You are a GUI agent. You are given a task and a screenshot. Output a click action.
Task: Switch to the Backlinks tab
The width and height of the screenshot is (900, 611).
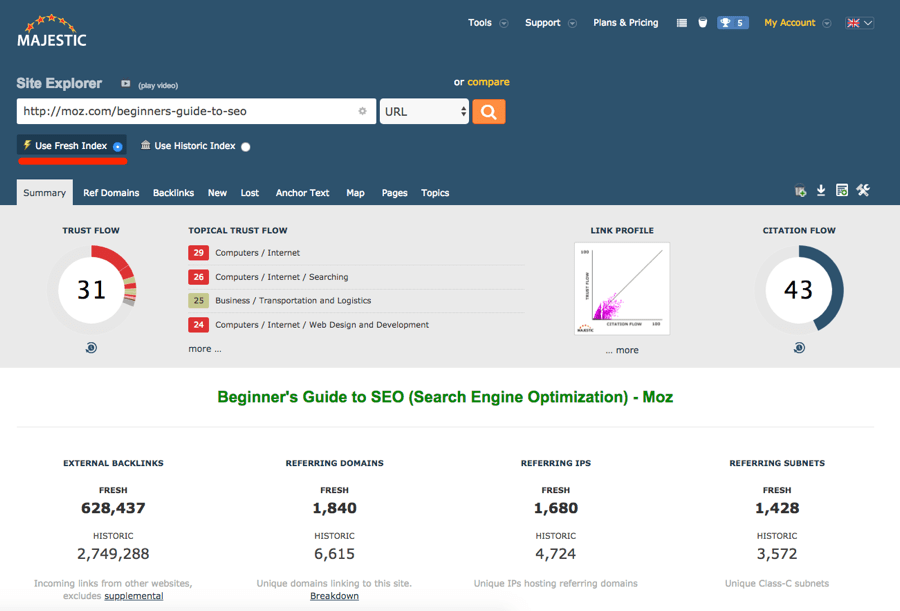[172, 192]
